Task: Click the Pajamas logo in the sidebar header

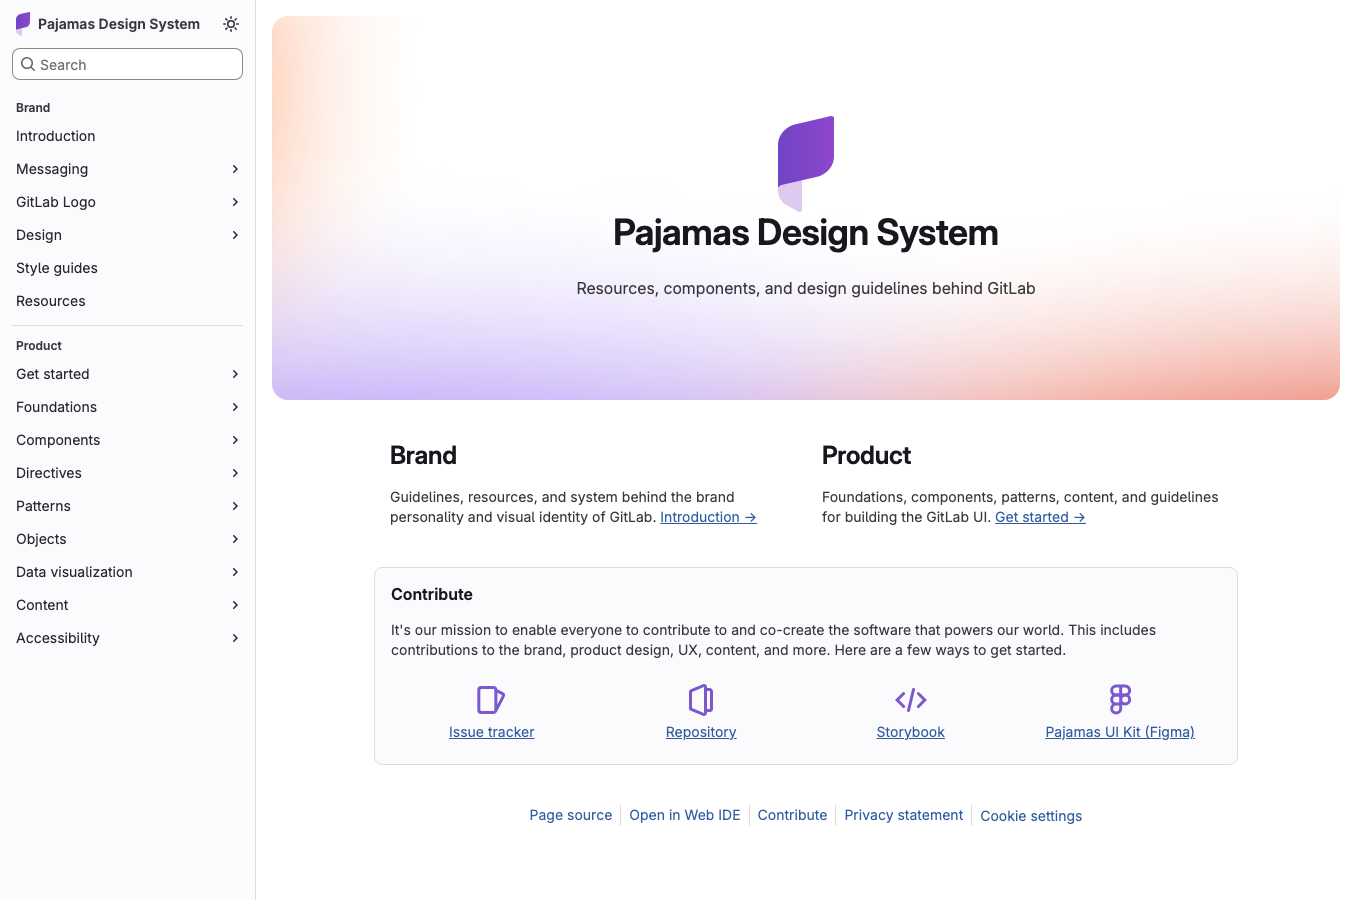Action: click(x=20, y=23)
